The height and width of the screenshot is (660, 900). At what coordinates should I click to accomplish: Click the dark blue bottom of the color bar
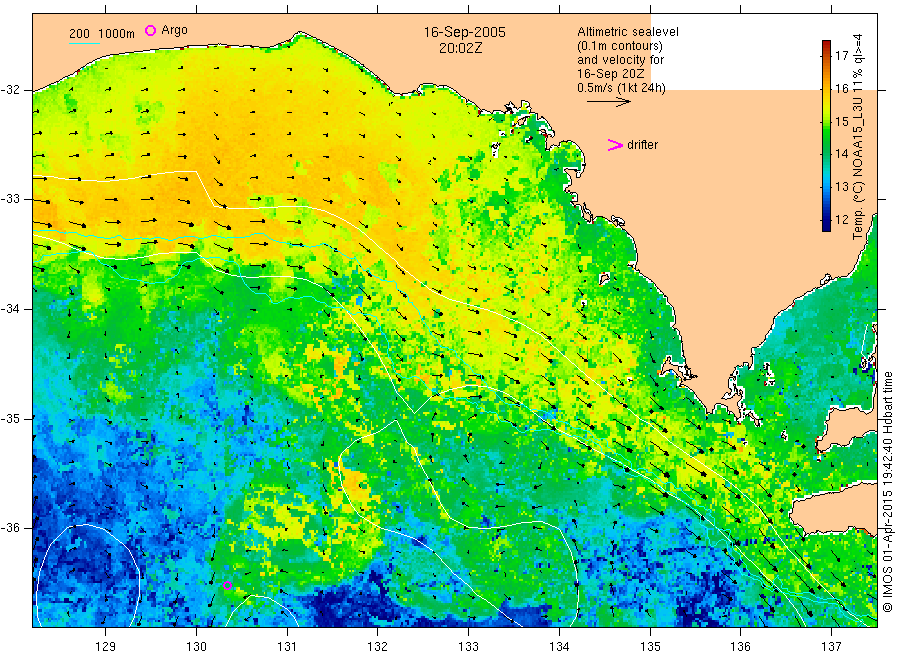tap(826, 227)
